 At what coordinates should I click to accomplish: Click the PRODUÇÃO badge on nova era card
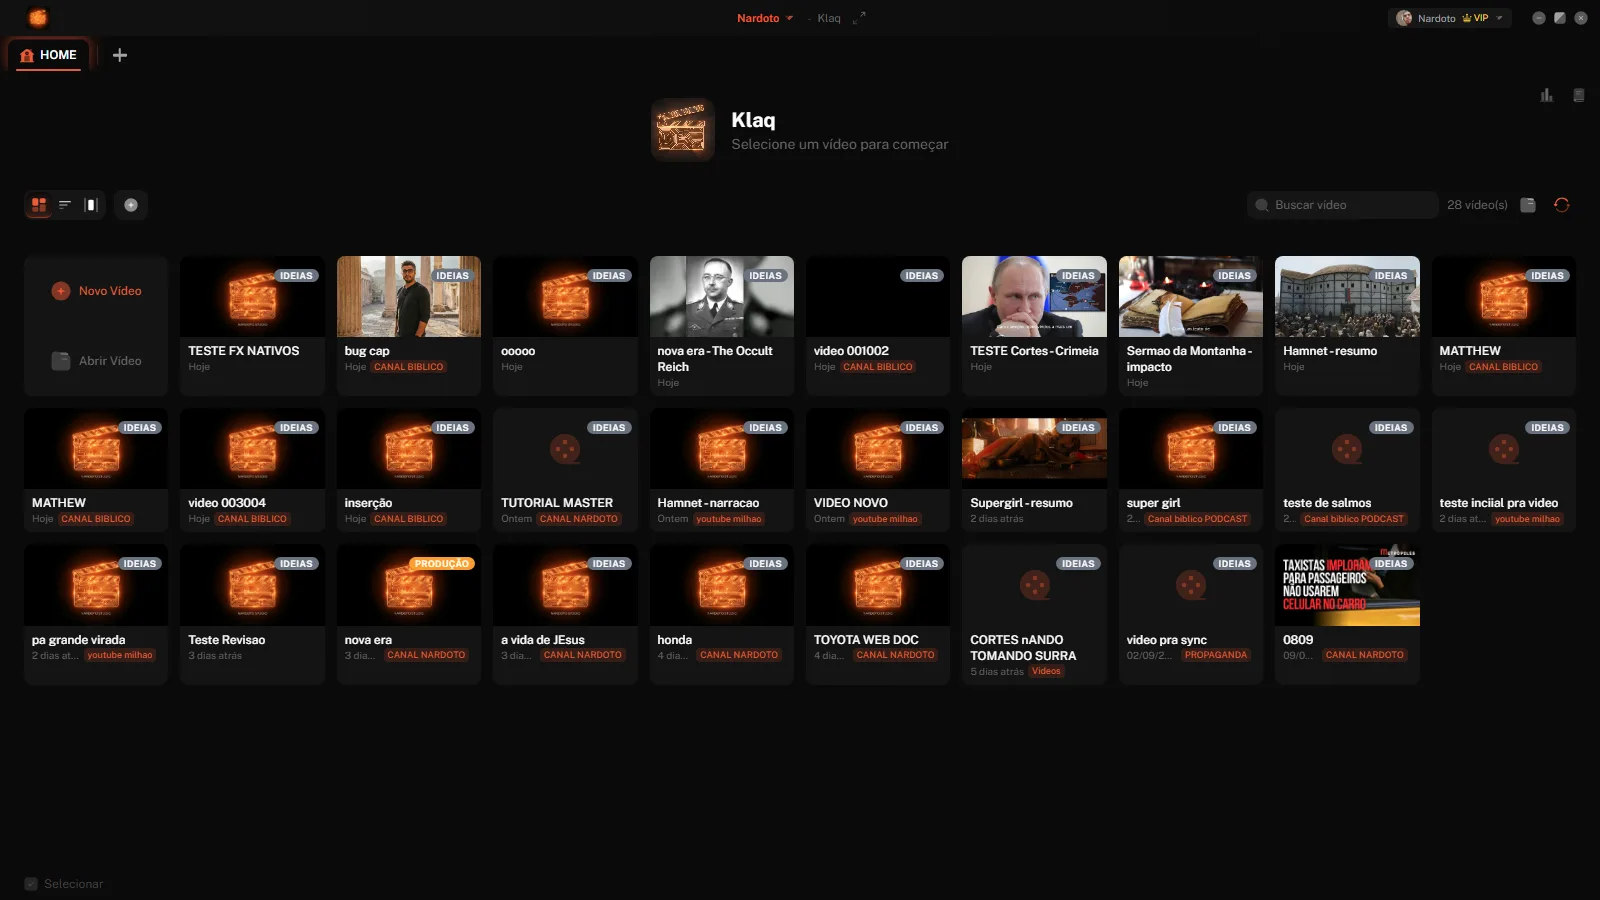tap(442, 564)
